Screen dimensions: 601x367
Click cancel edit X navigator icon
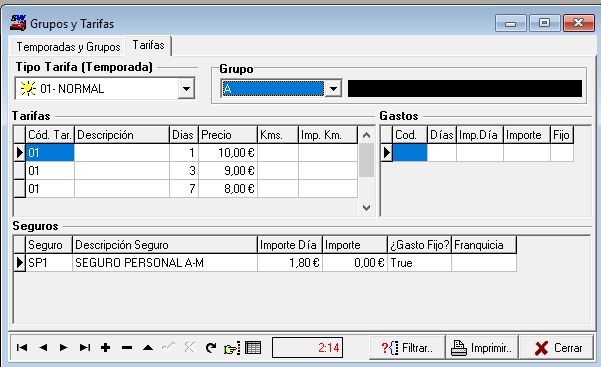(189, 348)
